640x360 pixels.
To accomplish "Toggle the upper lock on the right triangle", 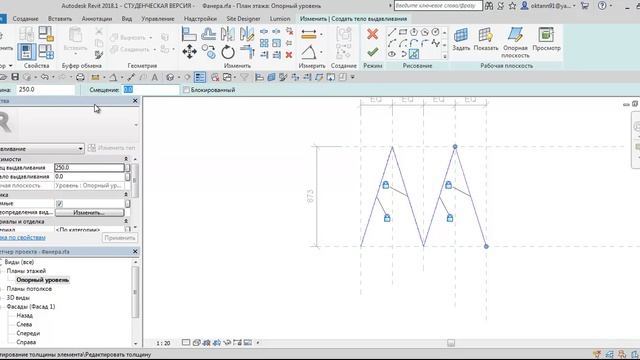I will [449, 185].
